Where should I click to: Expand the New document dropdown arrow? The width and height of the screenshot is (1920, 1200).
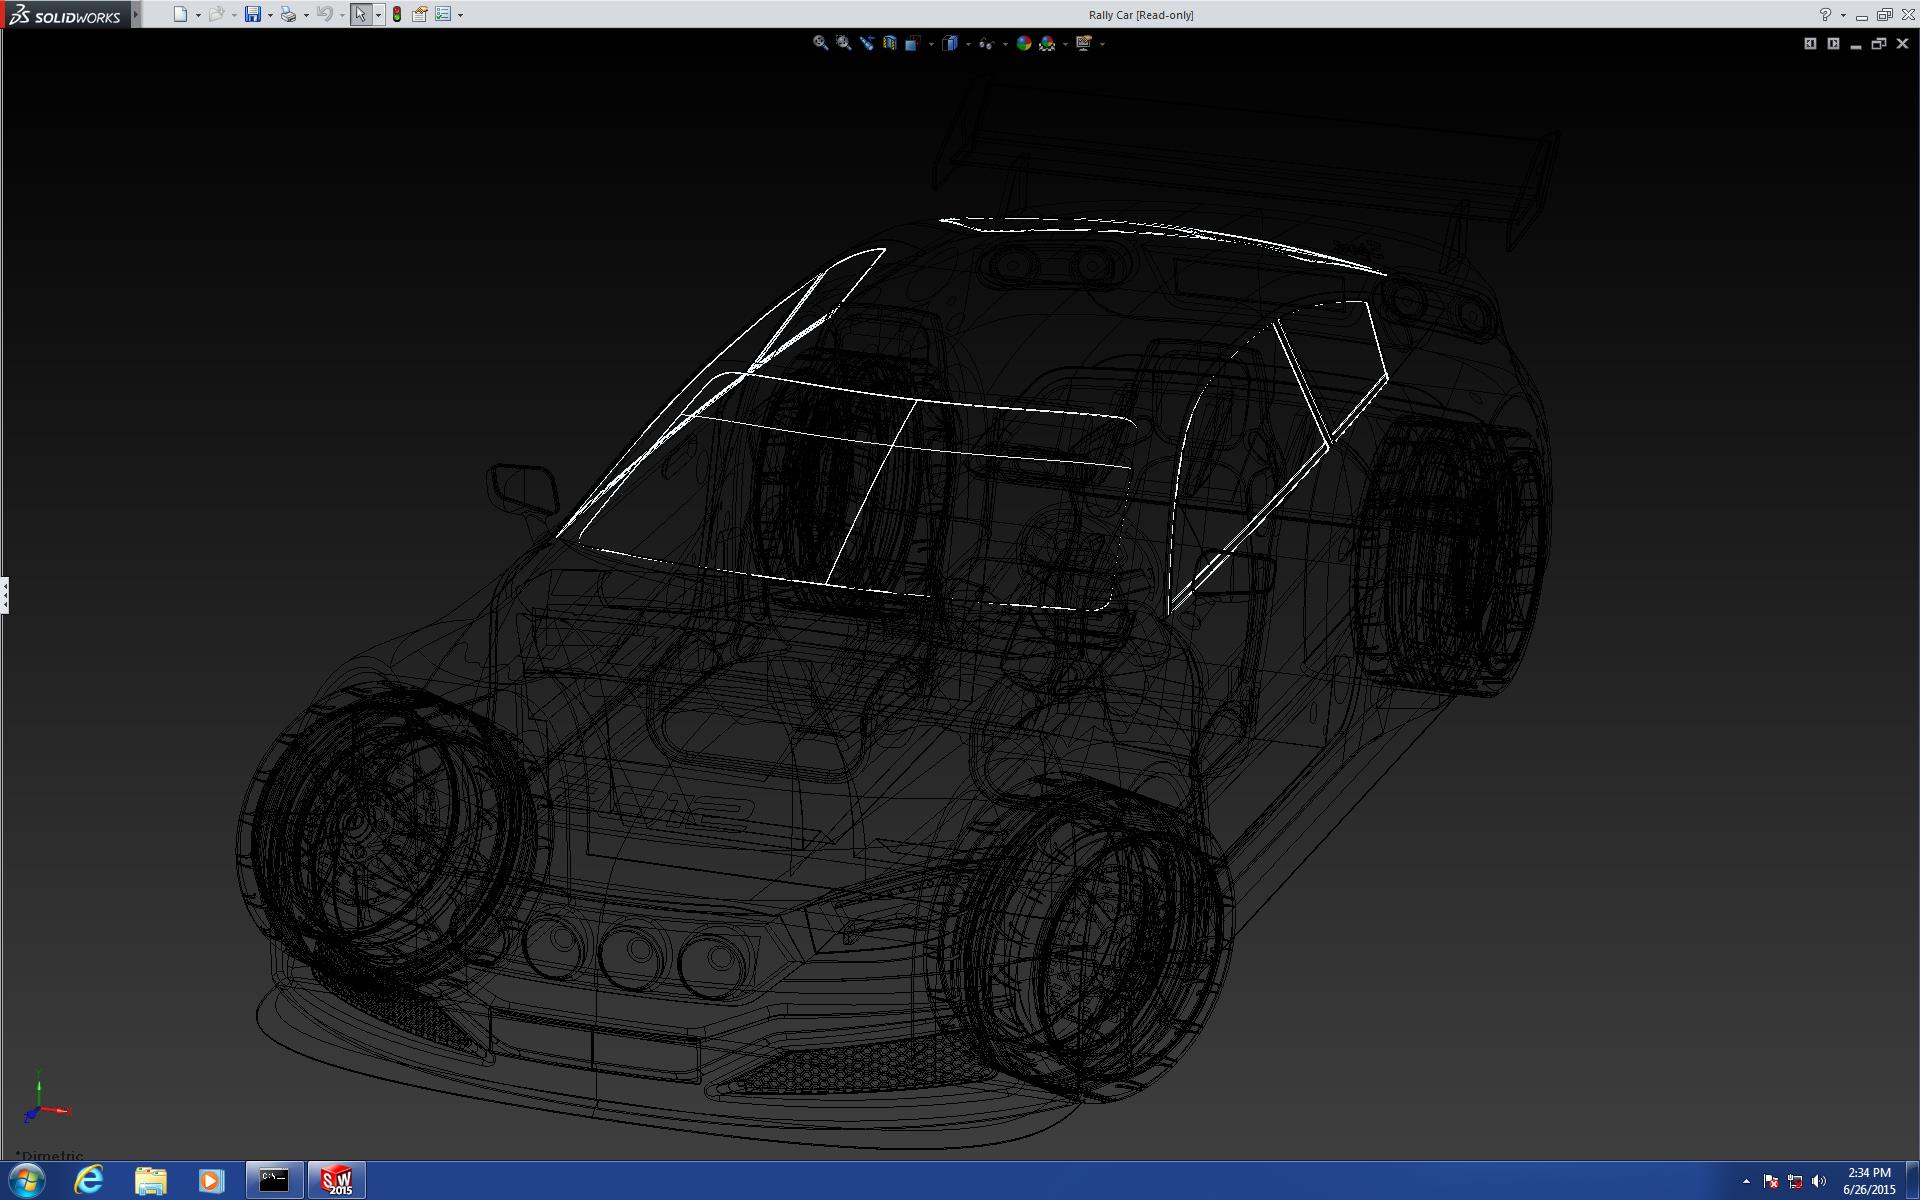[198, 15]
